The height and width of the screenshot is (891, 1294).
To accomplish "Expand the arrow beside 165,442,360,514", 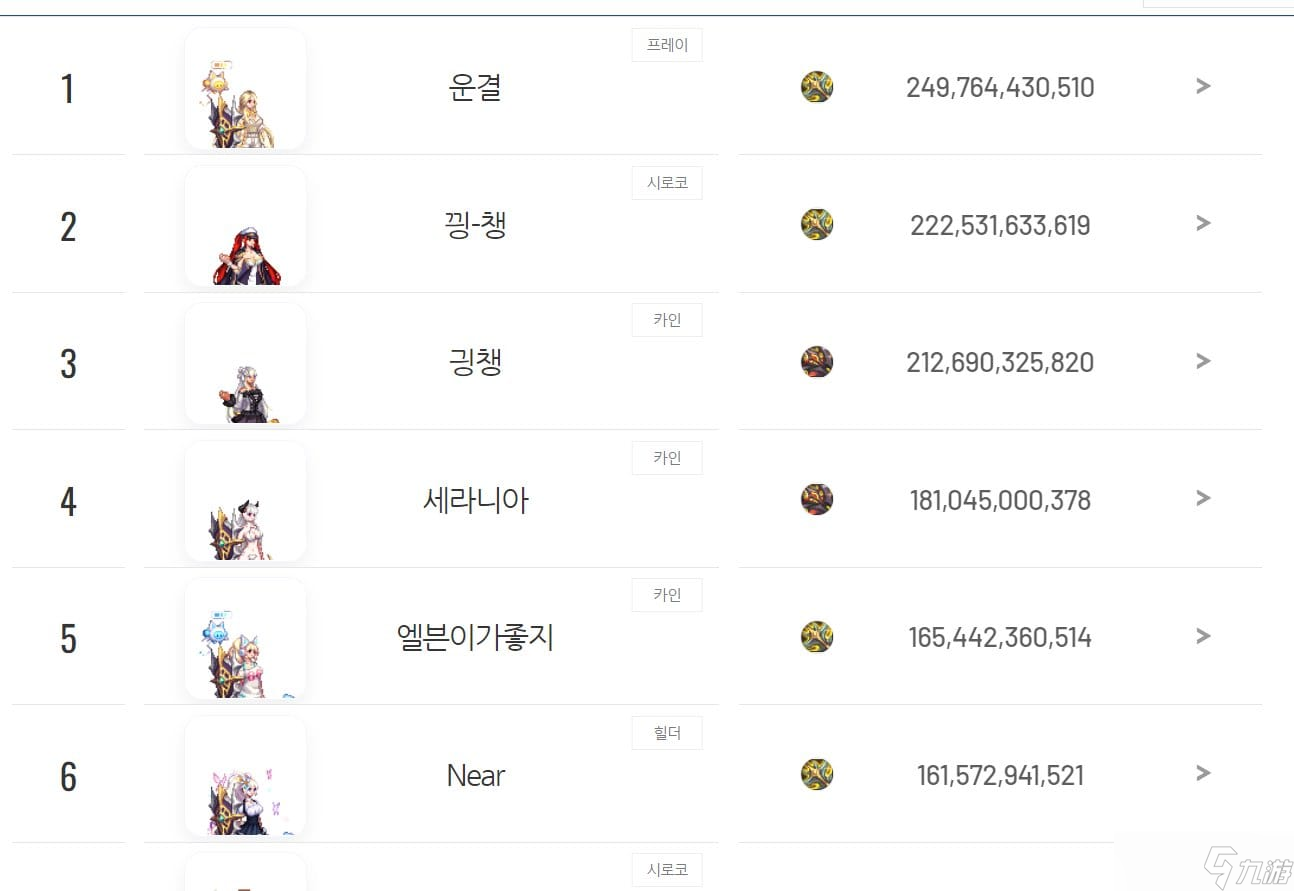I will coord(1203,636).
